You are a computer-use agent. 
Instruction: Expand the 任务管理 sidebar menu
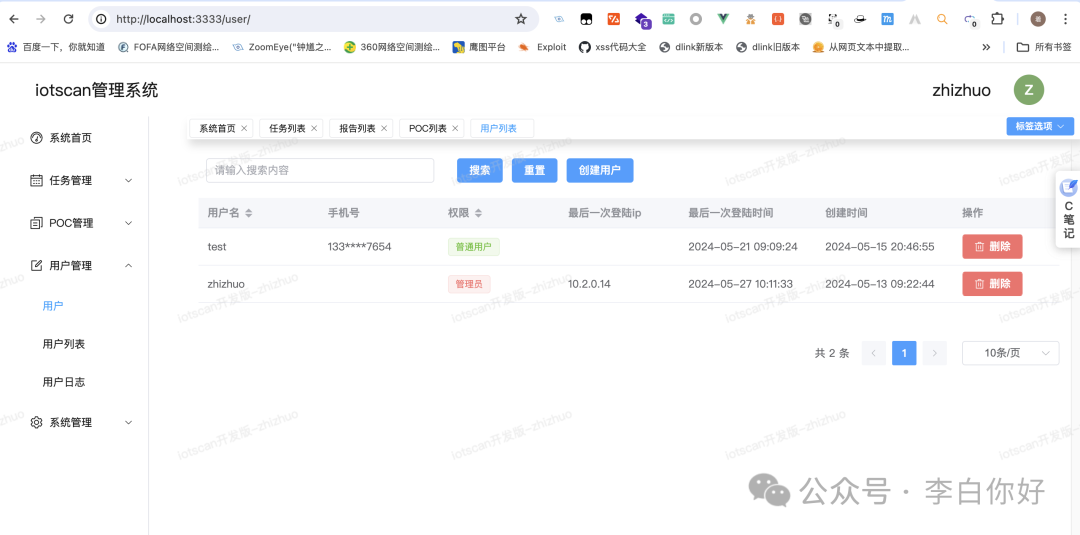tap(128, 180)
